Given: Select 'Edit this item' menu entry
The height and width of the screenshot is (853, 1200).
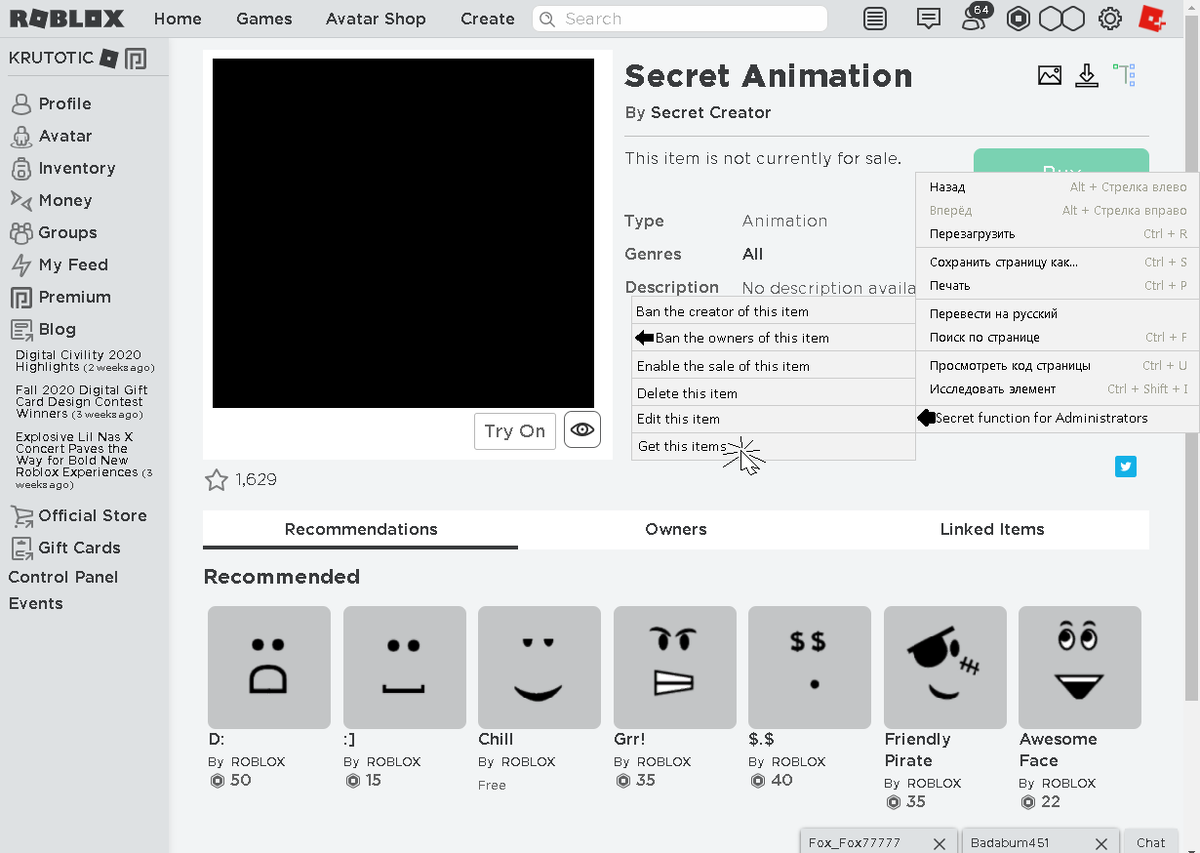Looking at the screenshot, I should coord(773,419).
